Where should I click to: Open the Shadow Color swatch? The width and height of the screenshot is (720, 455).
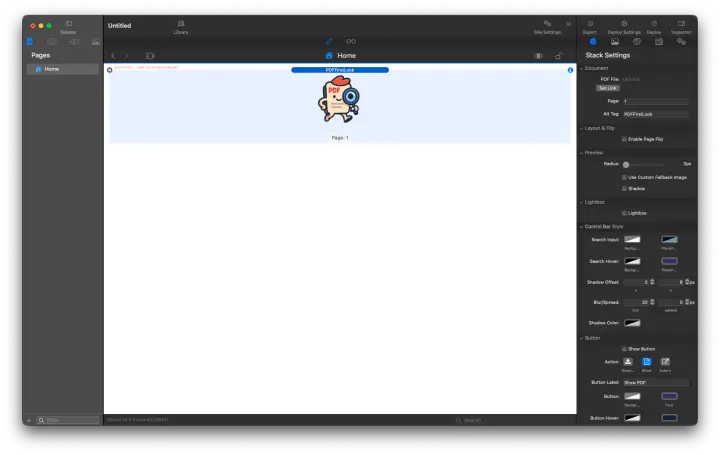pyautogui.click(x=632, y=323)
